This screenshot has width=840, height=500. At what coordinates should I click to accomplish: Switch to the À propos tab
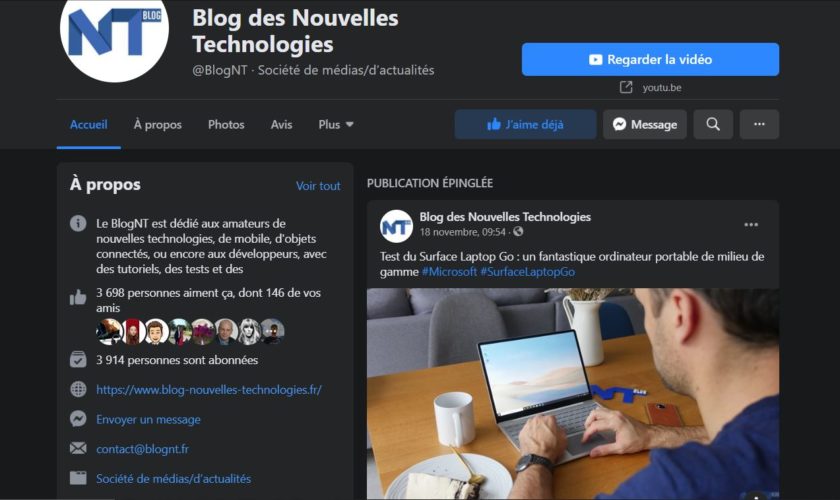tap(158, 124)
